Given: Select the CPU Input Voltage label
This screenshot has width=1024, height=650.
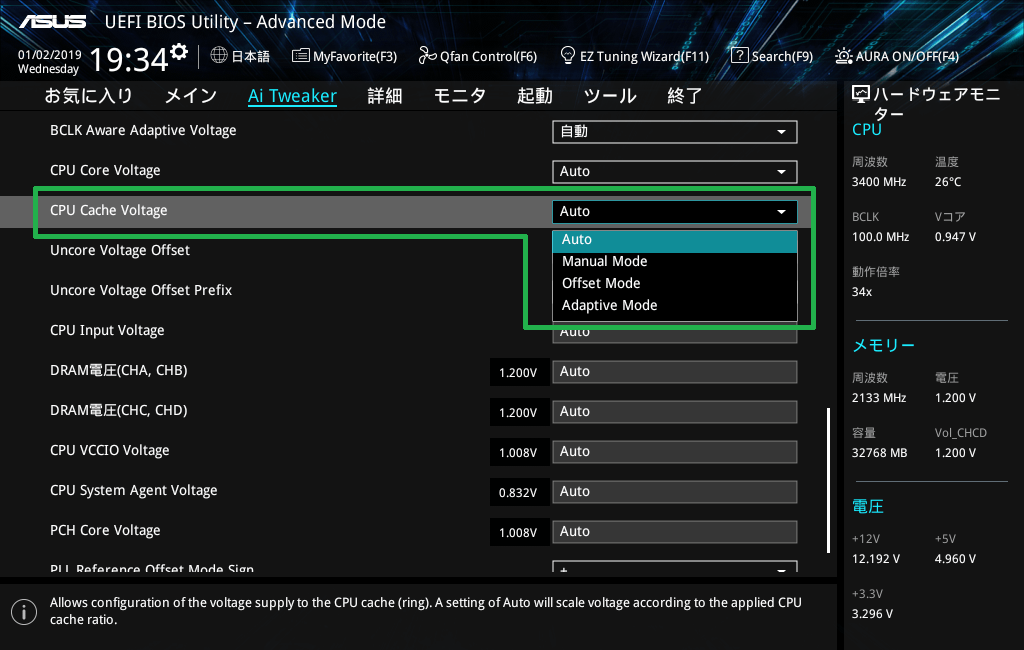Looking at the screenshot, I should coord(107,331).
